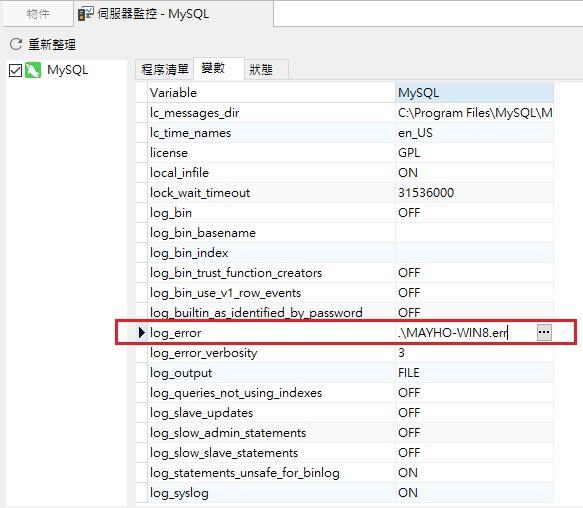
Task: Switch to the 物件 tab
Action: point(38,14)
